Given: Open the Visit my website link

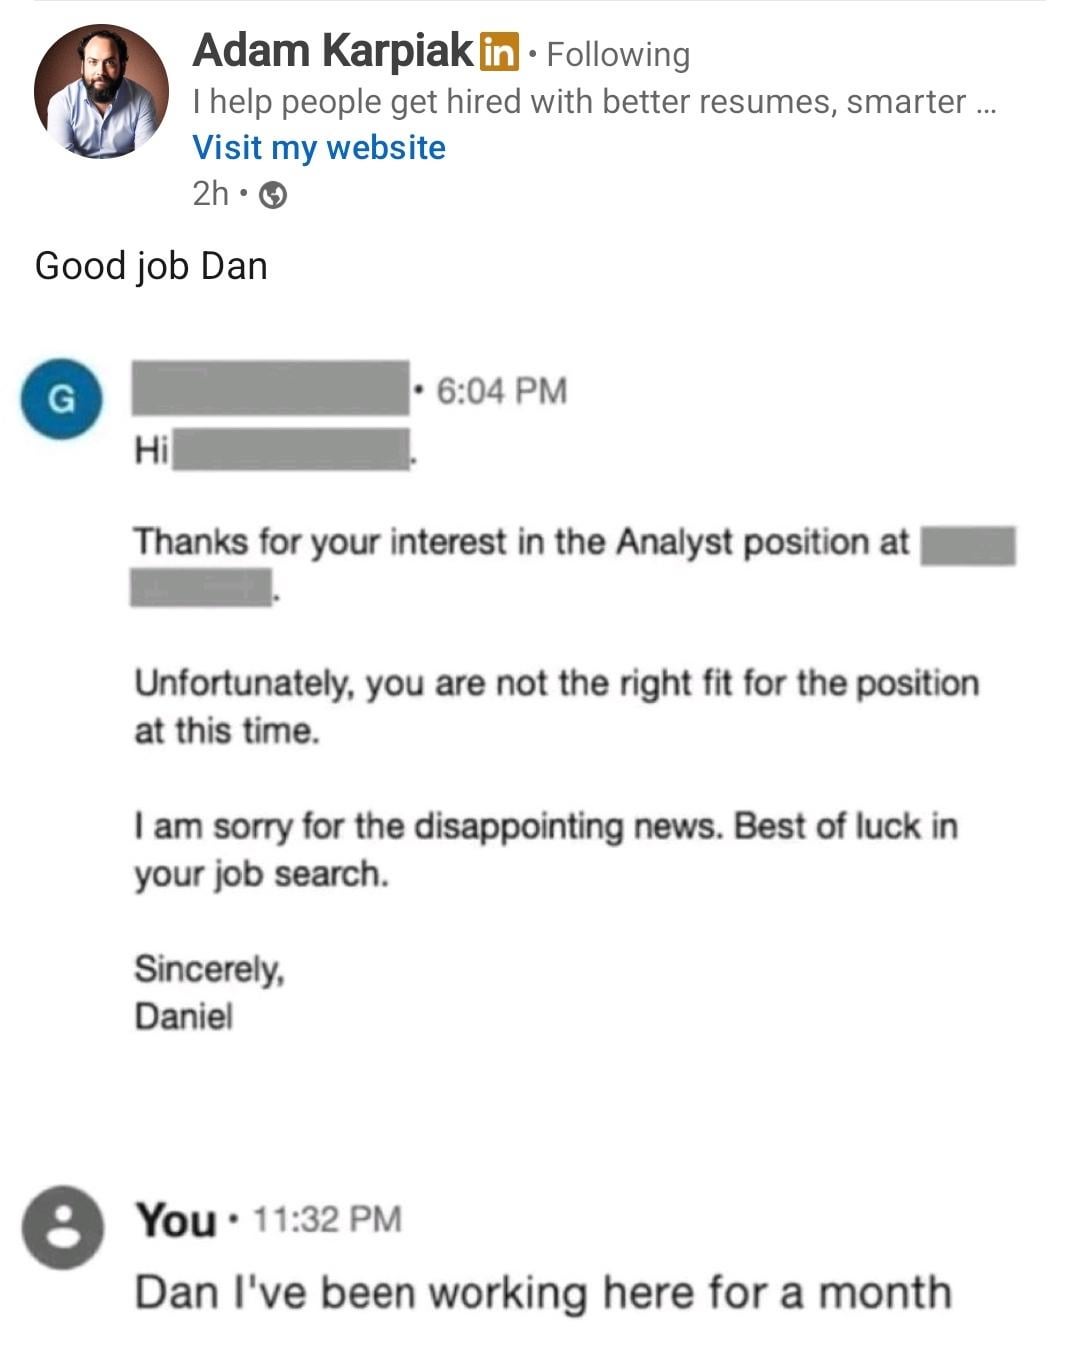Looking at the screenshot, I should pyautogui.click(x=319, y=148).
